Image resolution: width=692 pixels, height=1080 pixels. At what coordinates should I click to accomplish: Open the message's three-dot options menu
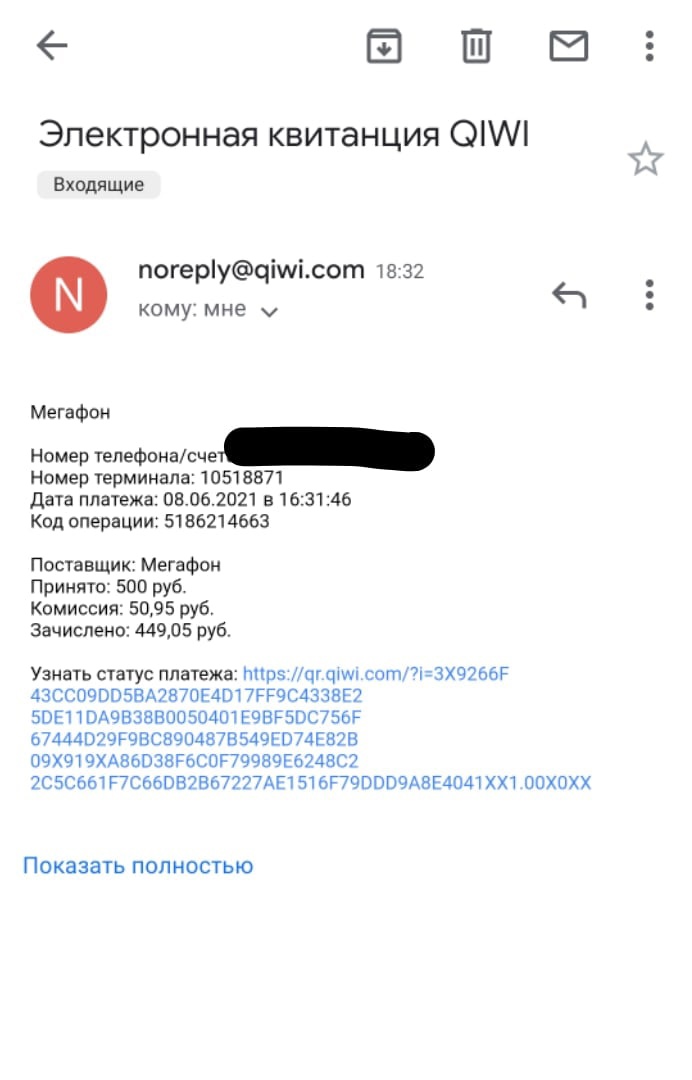649,295
